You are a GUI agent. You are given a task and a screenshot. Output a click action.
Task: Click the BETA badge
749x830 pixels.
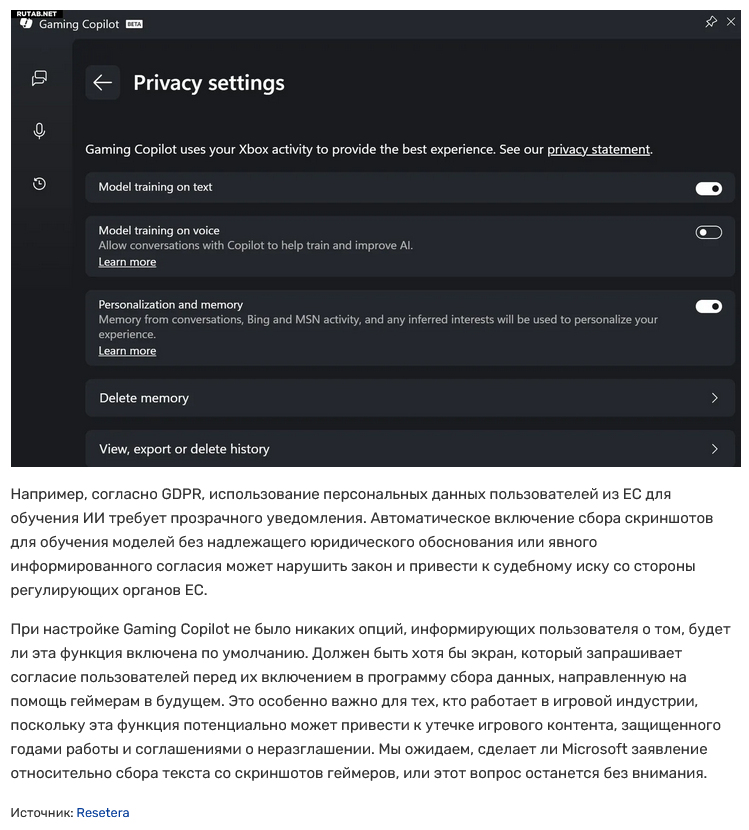[134, 24]
